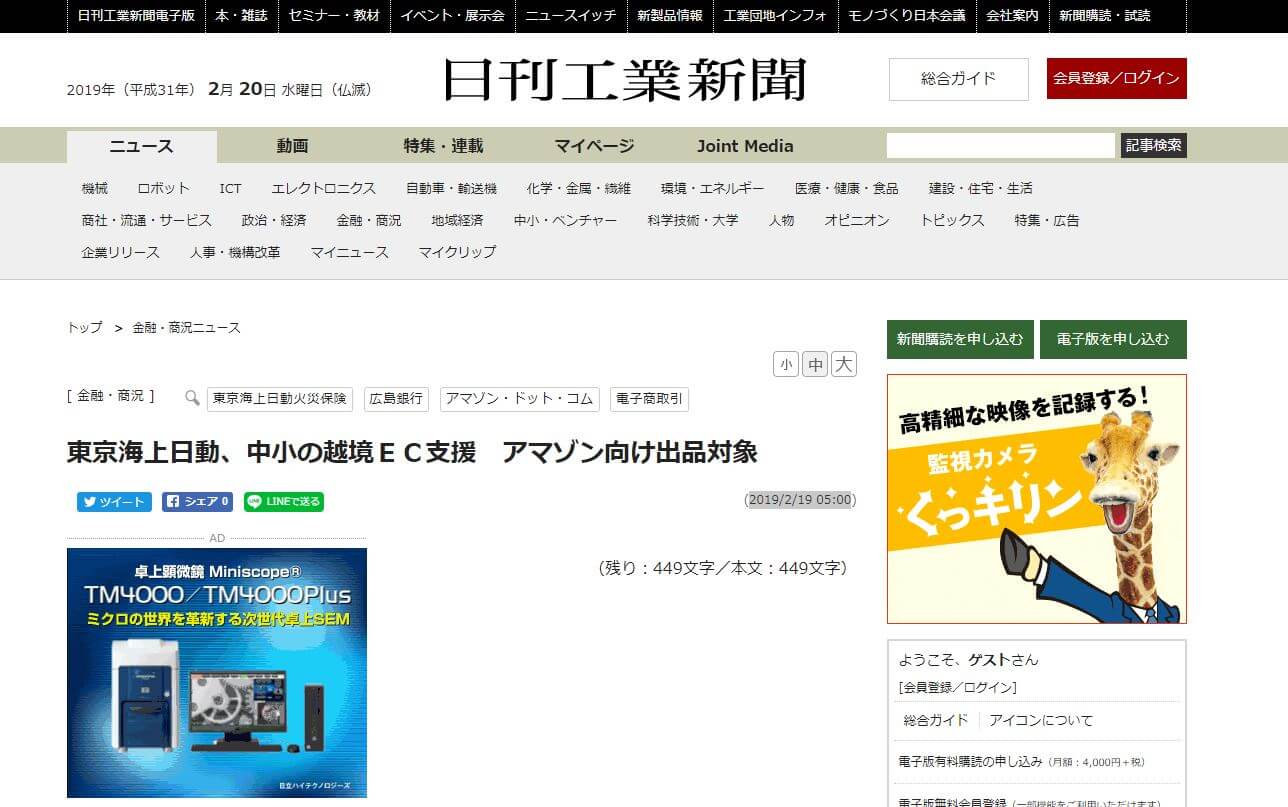Click 新聞購読を申し込む green button
The image size is (1288, 807).
pyautogui.click(x=960, y=339)
